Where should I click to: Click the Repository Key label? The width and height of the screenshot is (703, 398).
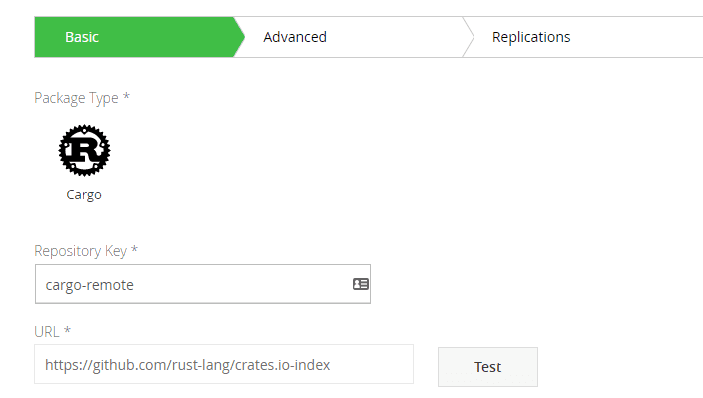coord(81,251)
